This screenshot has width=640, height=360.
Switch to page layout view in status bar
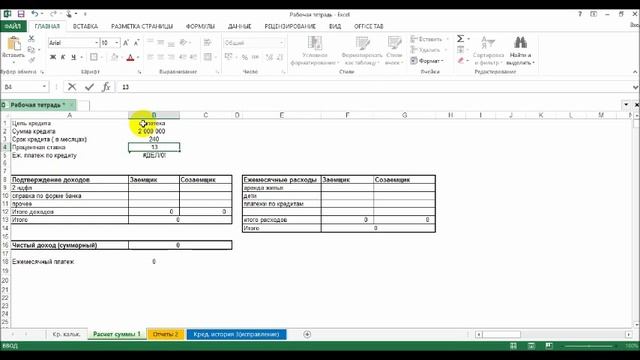coord(531,346)
